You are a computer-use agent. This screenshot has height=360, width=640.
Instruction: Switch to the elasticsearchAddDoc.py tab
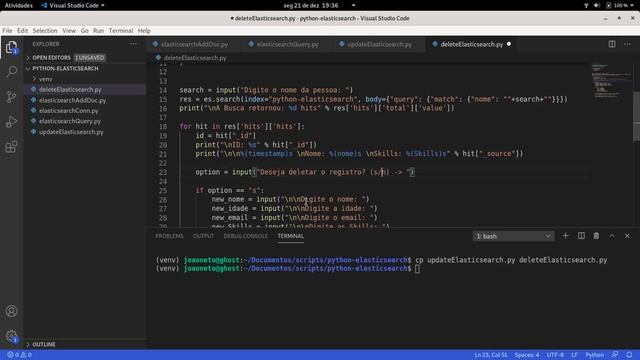(x=194, y=44)
